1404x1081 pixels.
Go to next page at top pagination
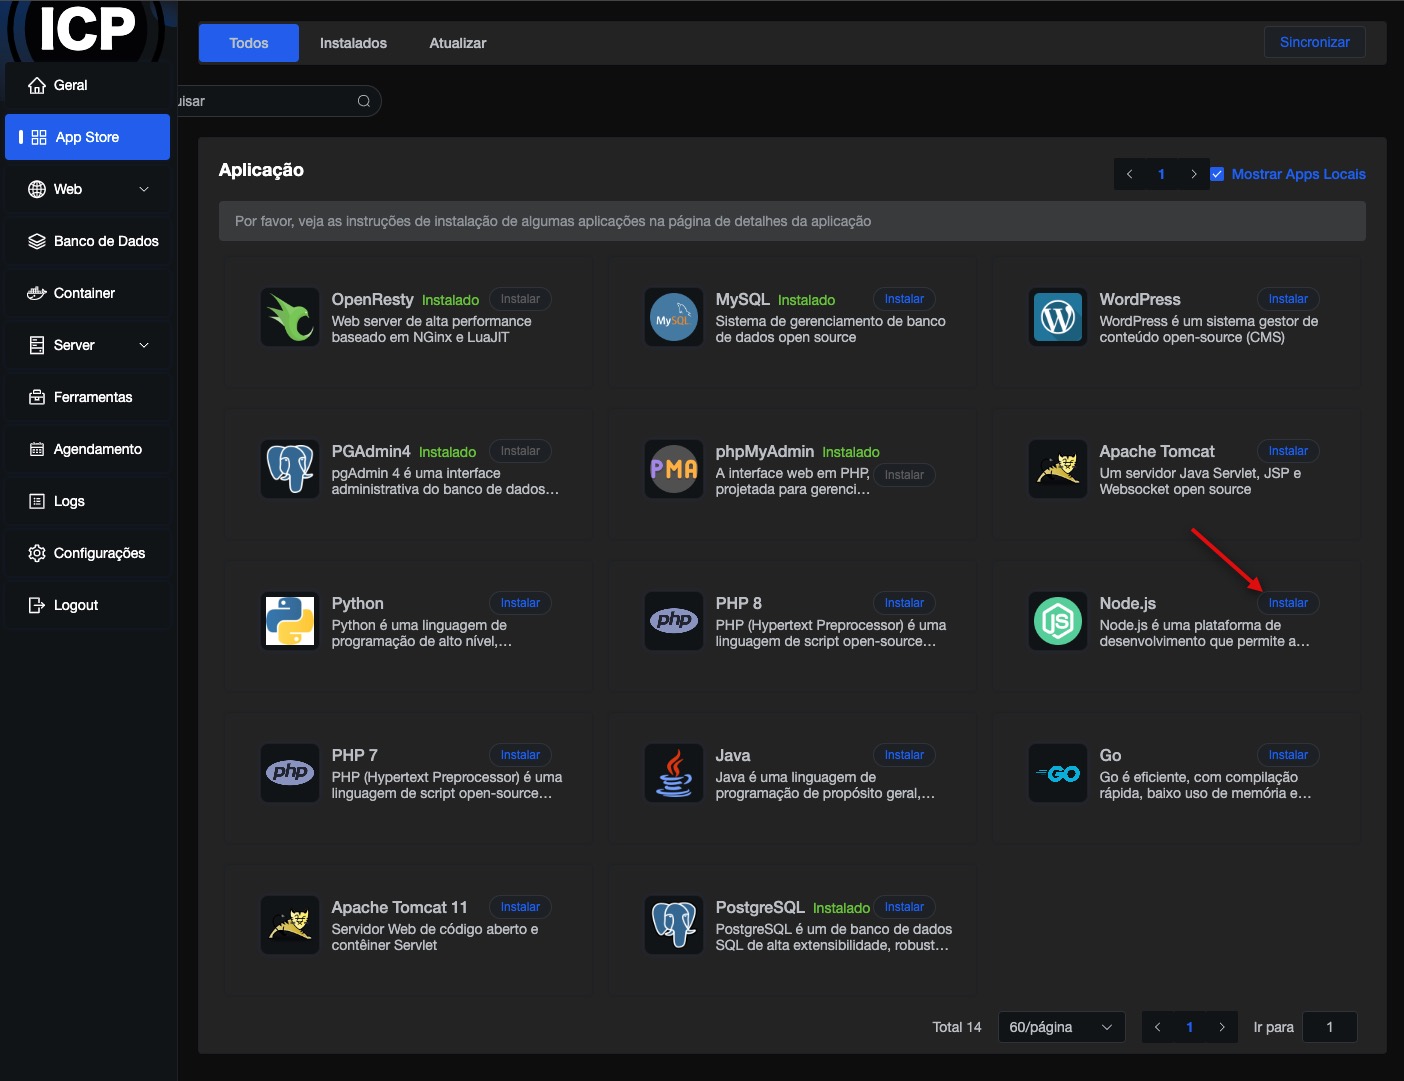pos(1193,174)
